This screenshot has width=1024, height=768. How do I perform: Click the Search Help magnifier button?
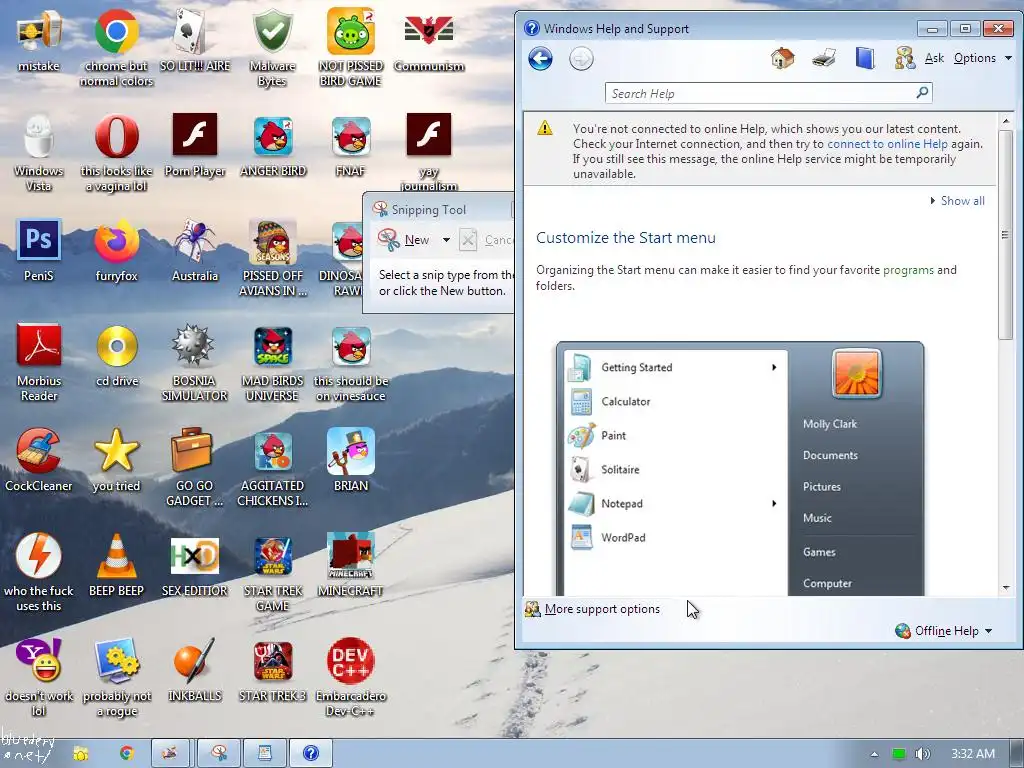[922, 93]
